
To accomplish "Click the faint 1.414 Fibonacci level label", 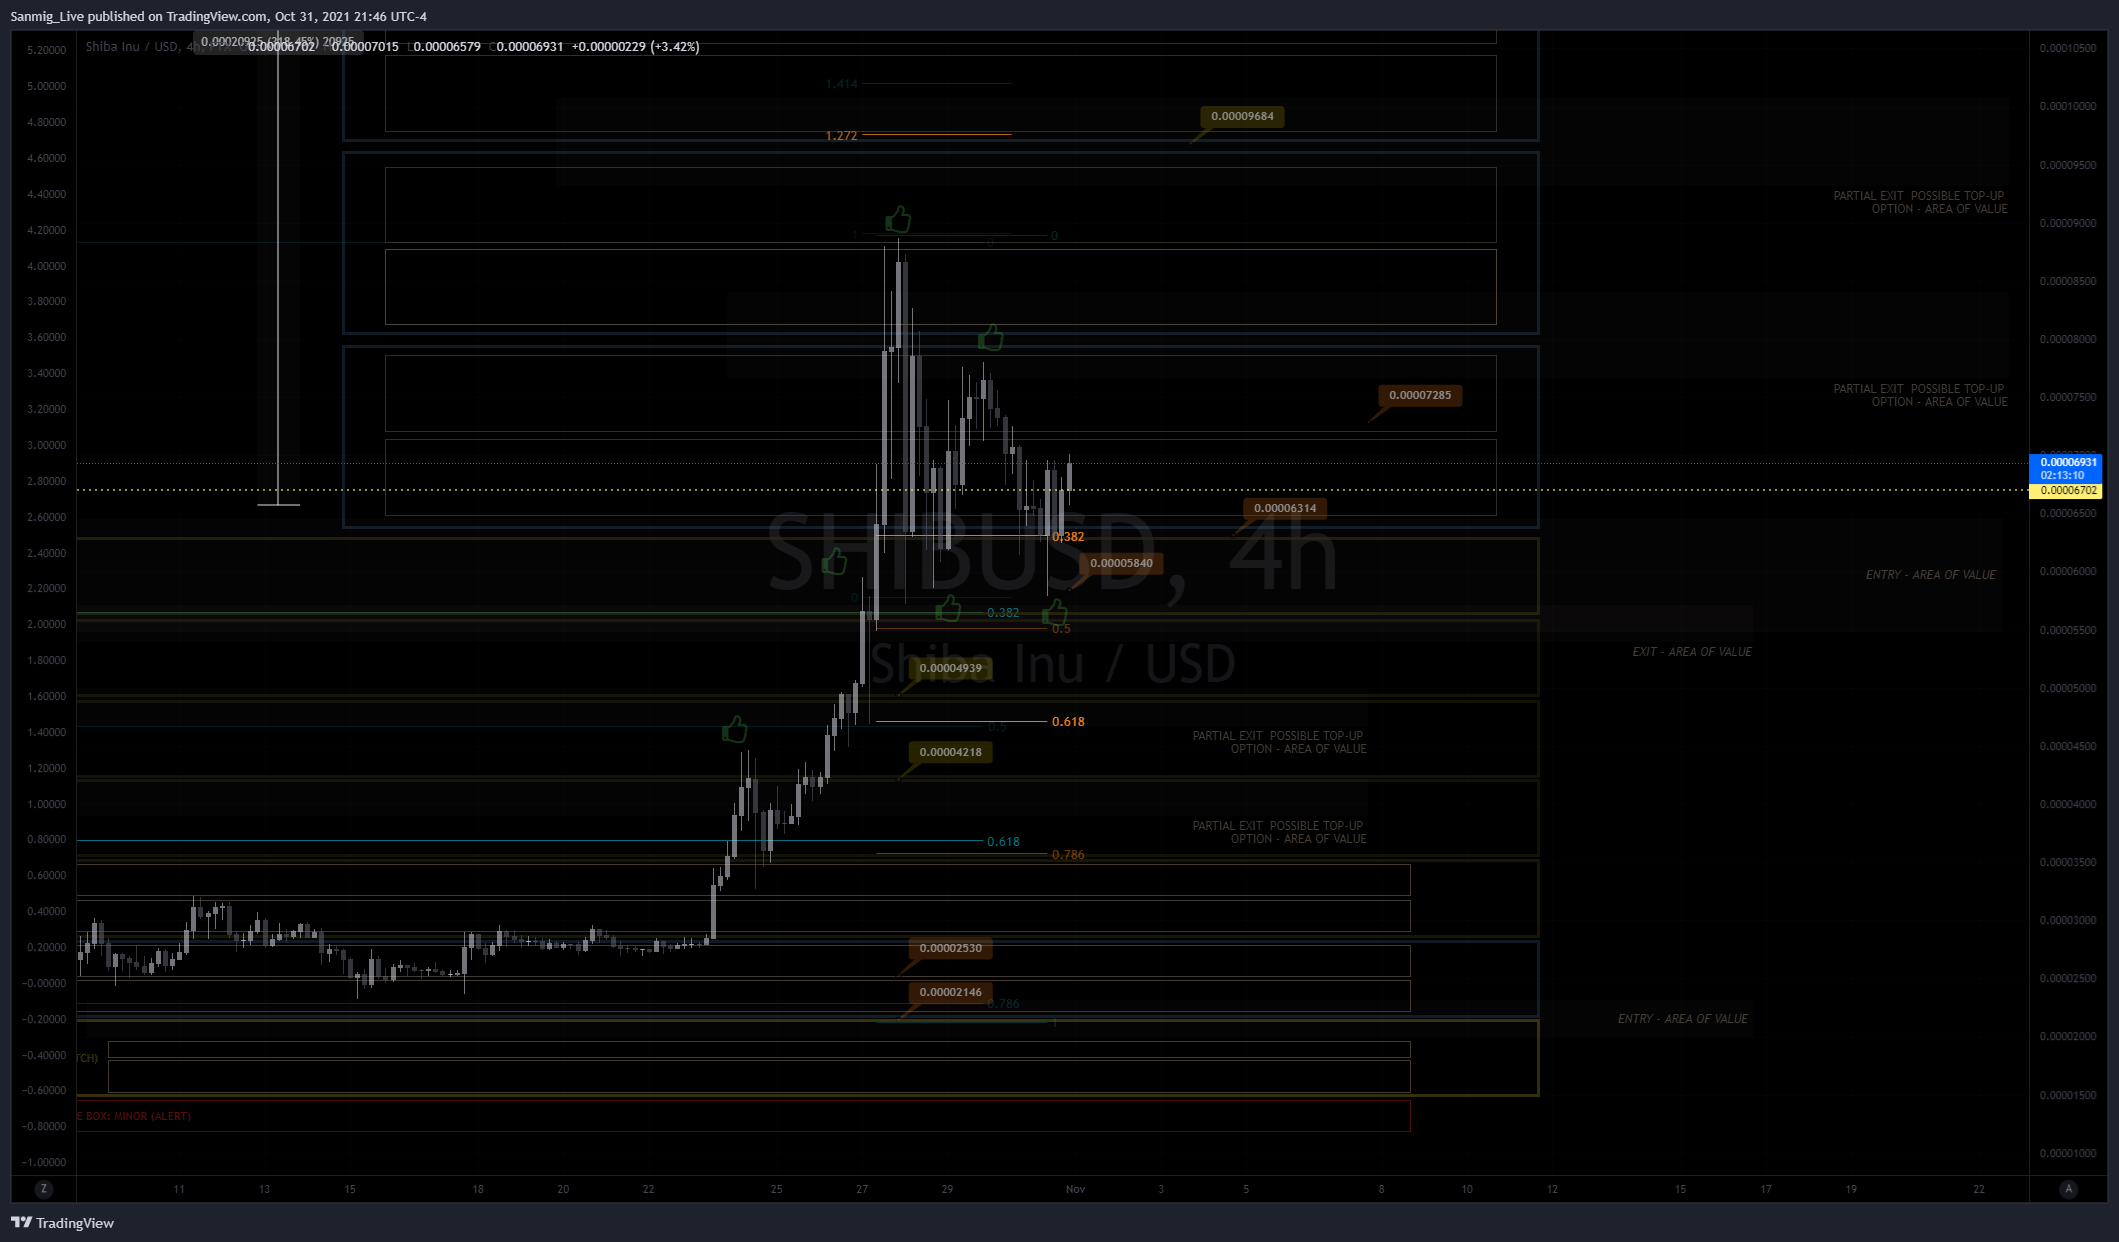I will [x=841, y=84].
